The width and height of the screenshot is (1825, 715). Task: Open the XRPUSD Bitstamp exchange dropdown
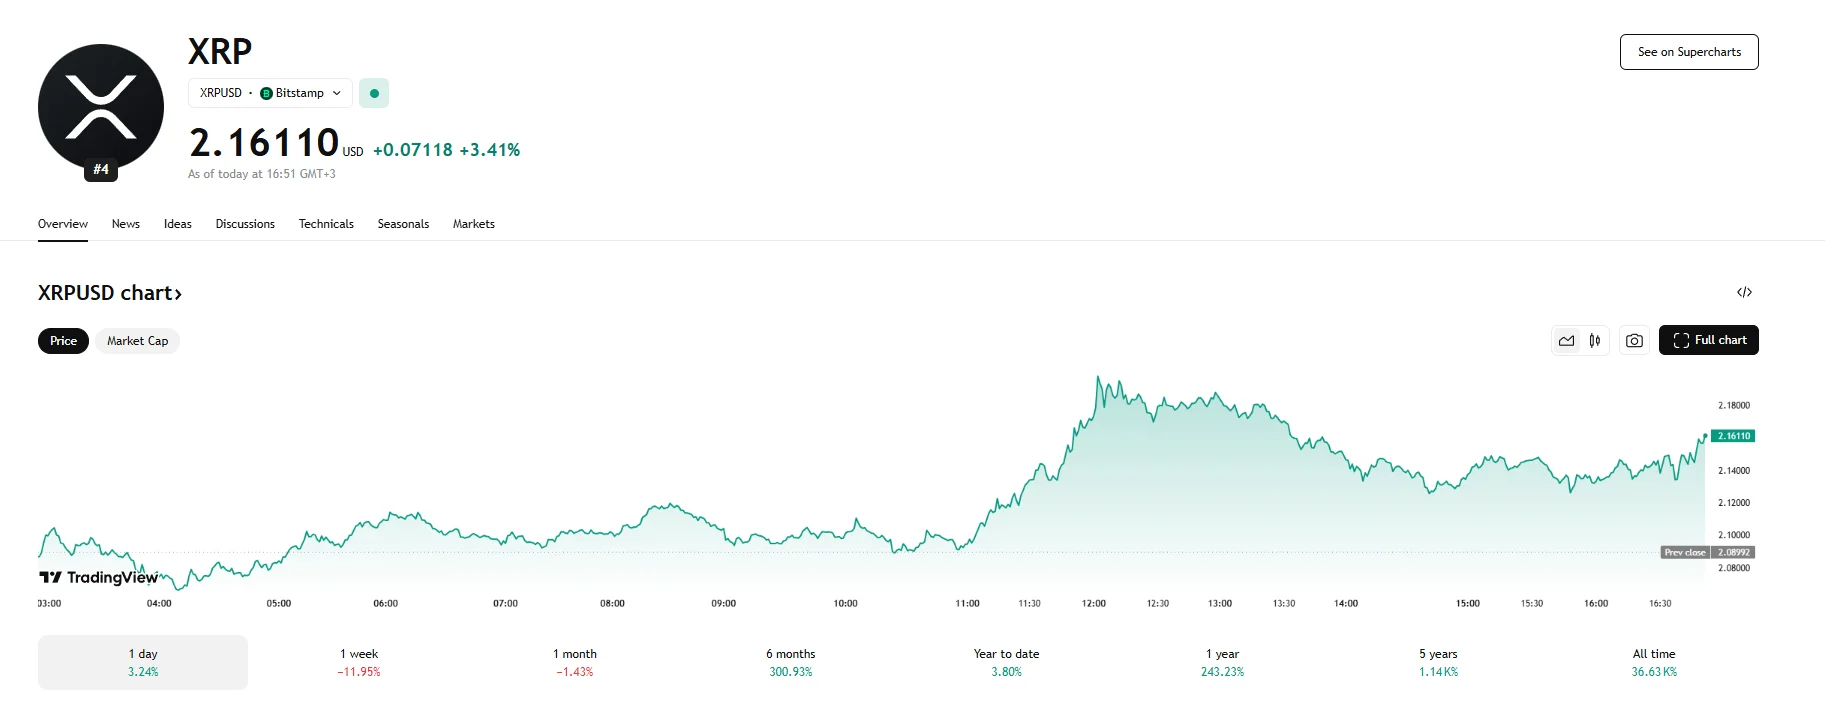pos(270,93)
